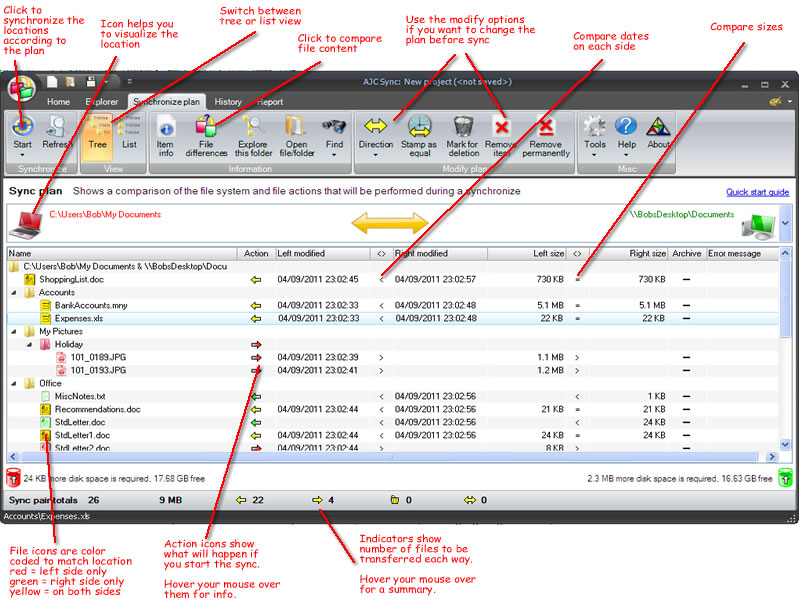Viewport: 800px width, 600px height.
Task: Select ShoppingList.doc row
Action: click(393, 280)
